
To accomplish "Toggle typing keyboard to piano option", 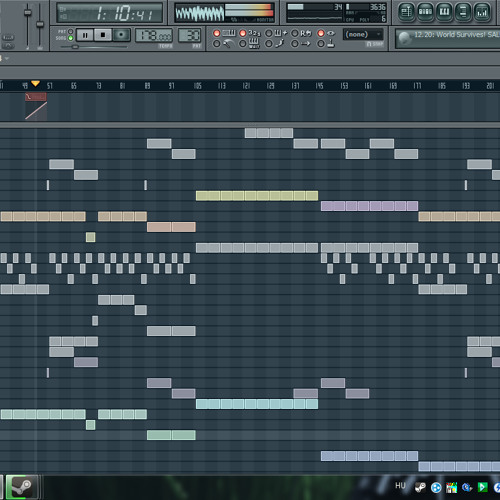I will point(225,33).
